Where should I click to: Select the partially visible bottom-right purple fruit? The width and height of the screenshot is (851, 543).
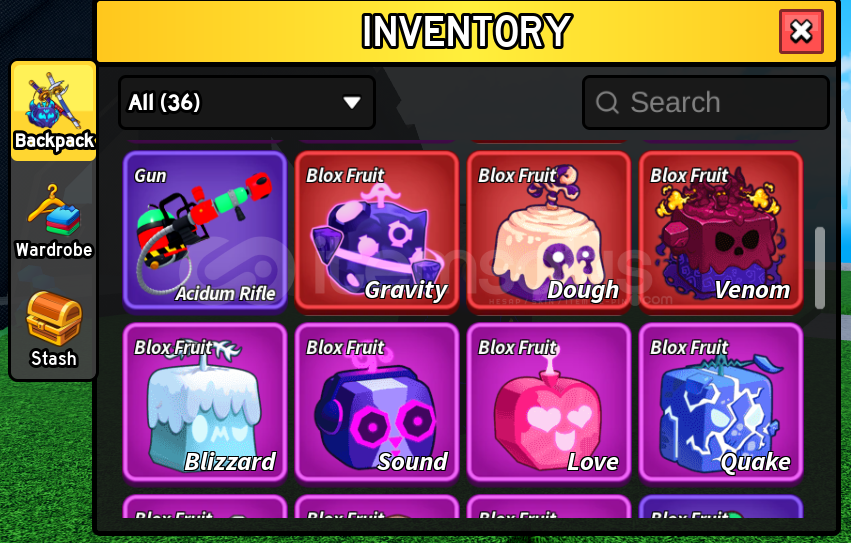tap(721, 507)
